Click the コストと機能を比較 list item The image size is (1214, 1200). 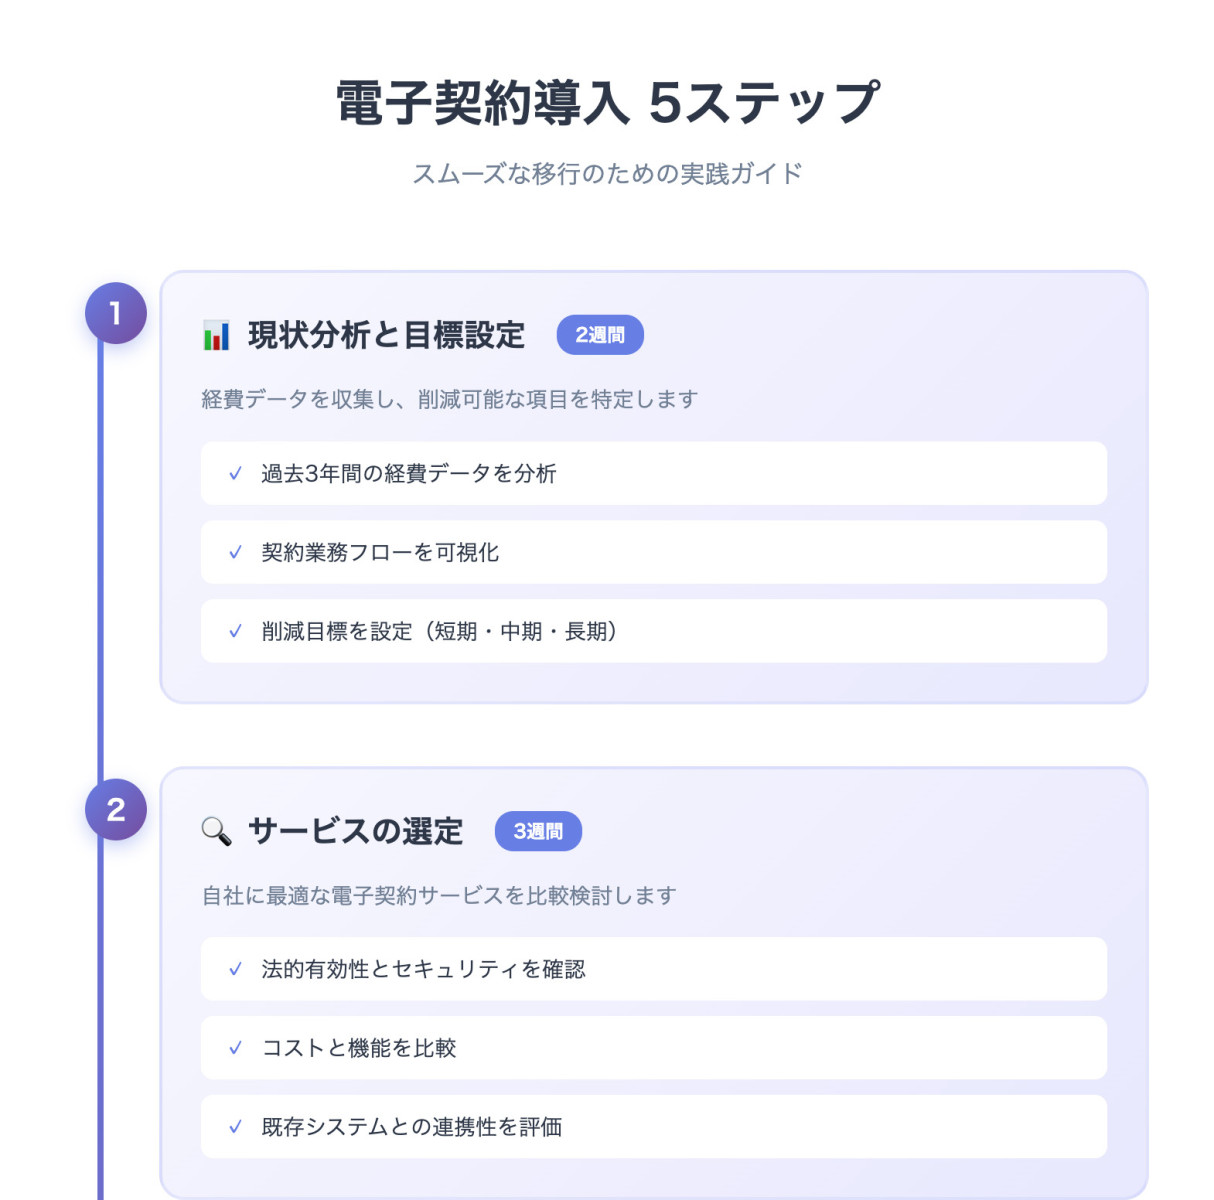(x=359, y=1048)
